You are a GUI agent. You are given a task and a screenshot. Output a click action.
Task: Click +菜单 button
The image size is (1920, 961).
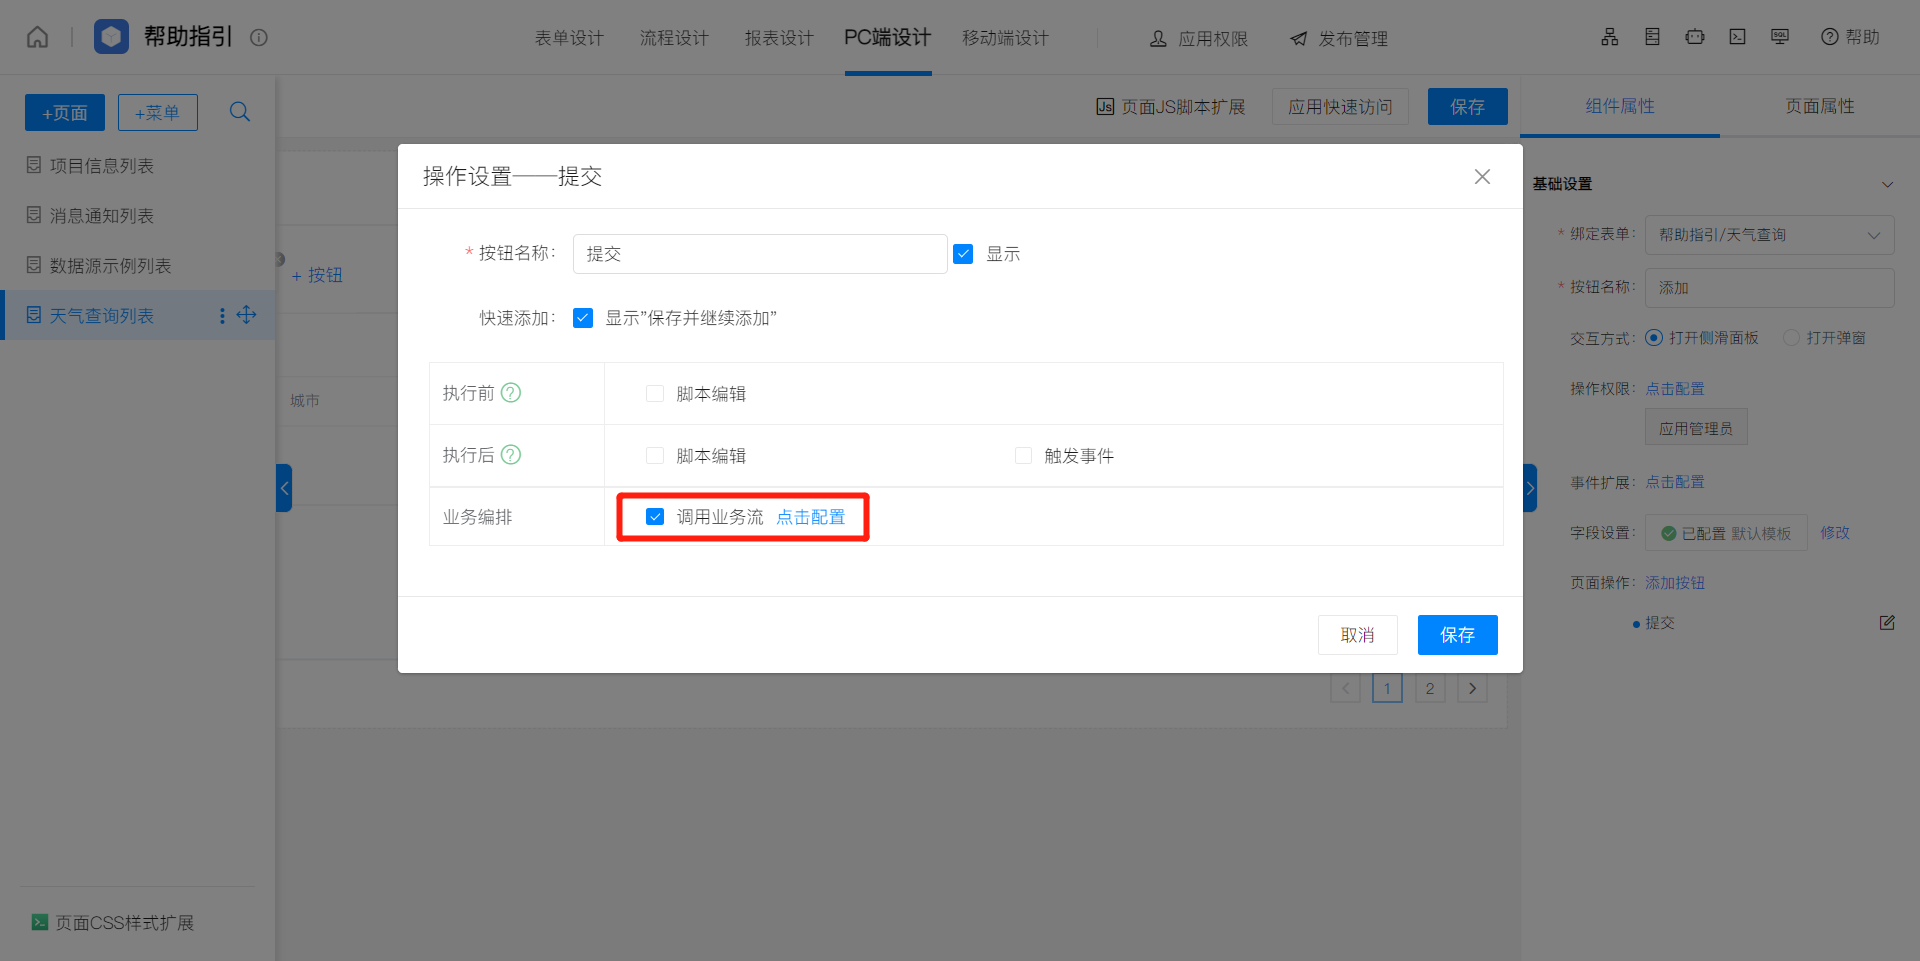(158, 113)
